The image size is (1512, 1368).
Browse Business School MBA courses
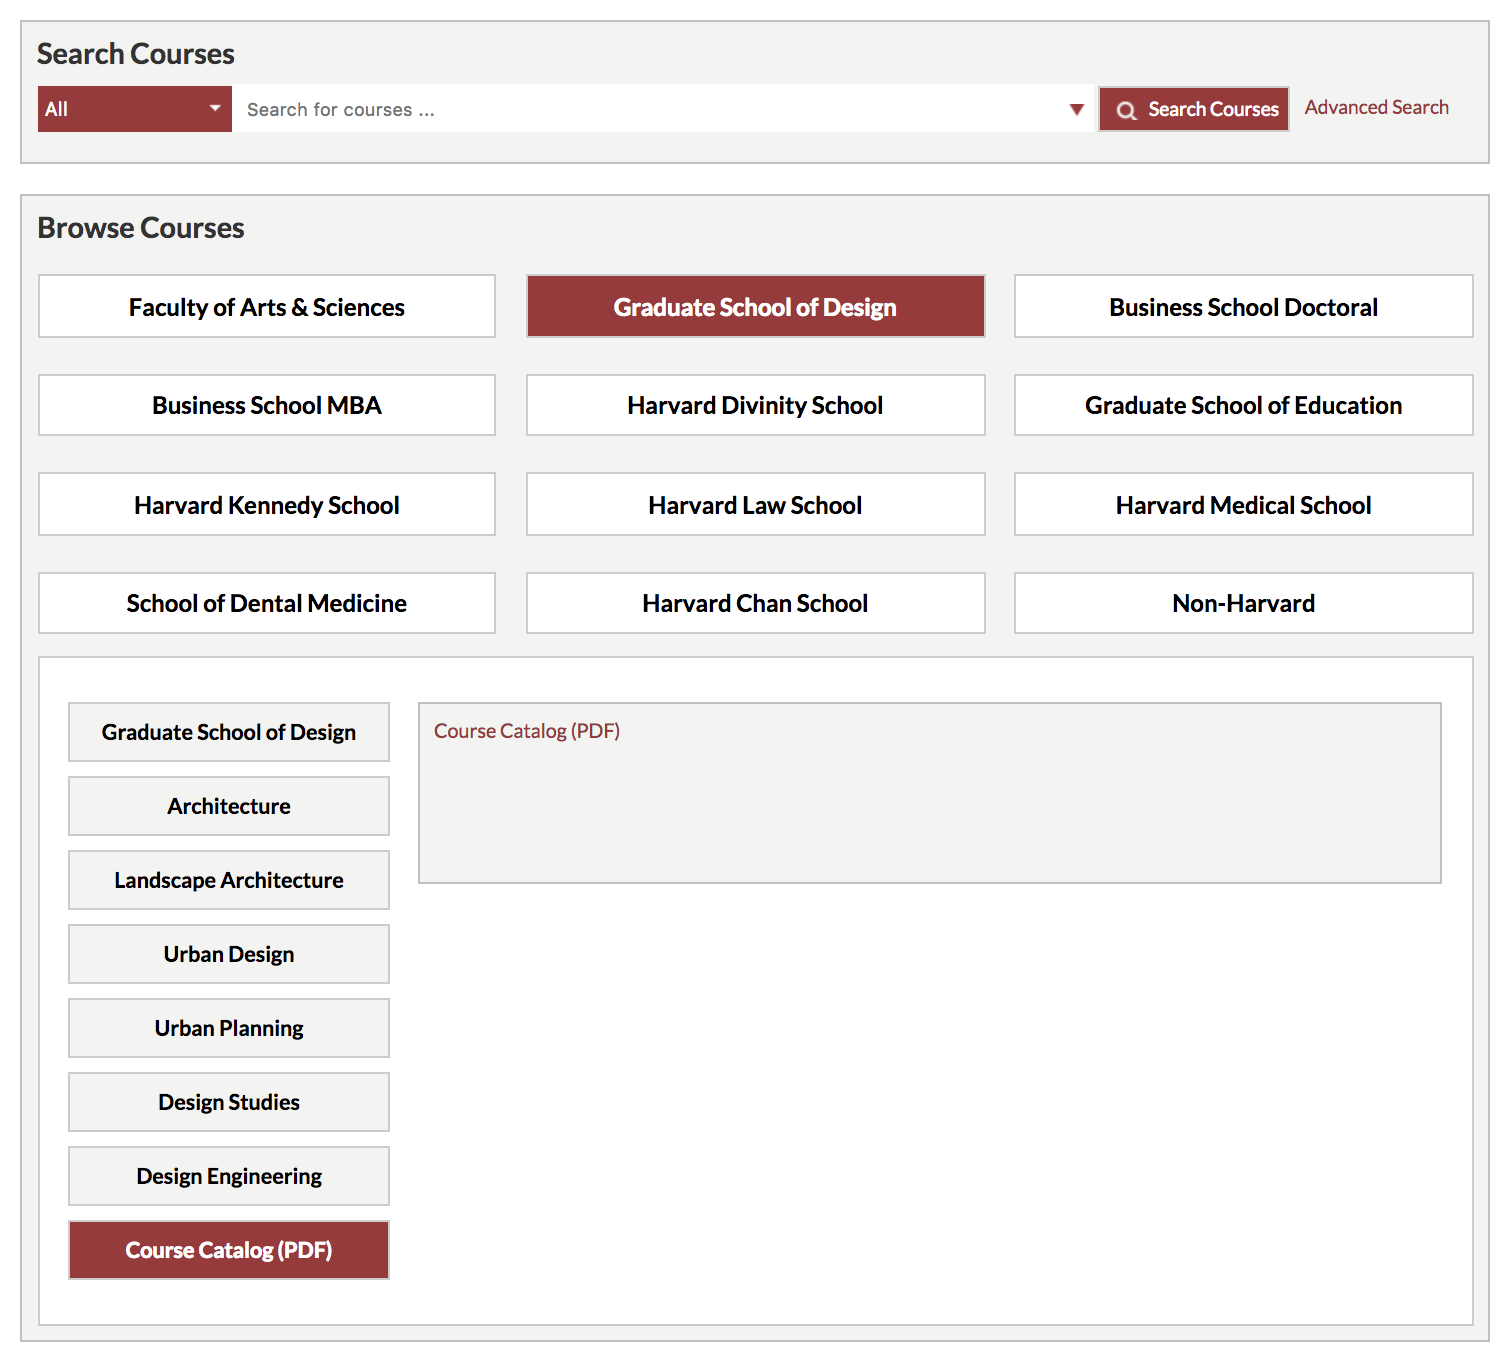click(267, 405)
